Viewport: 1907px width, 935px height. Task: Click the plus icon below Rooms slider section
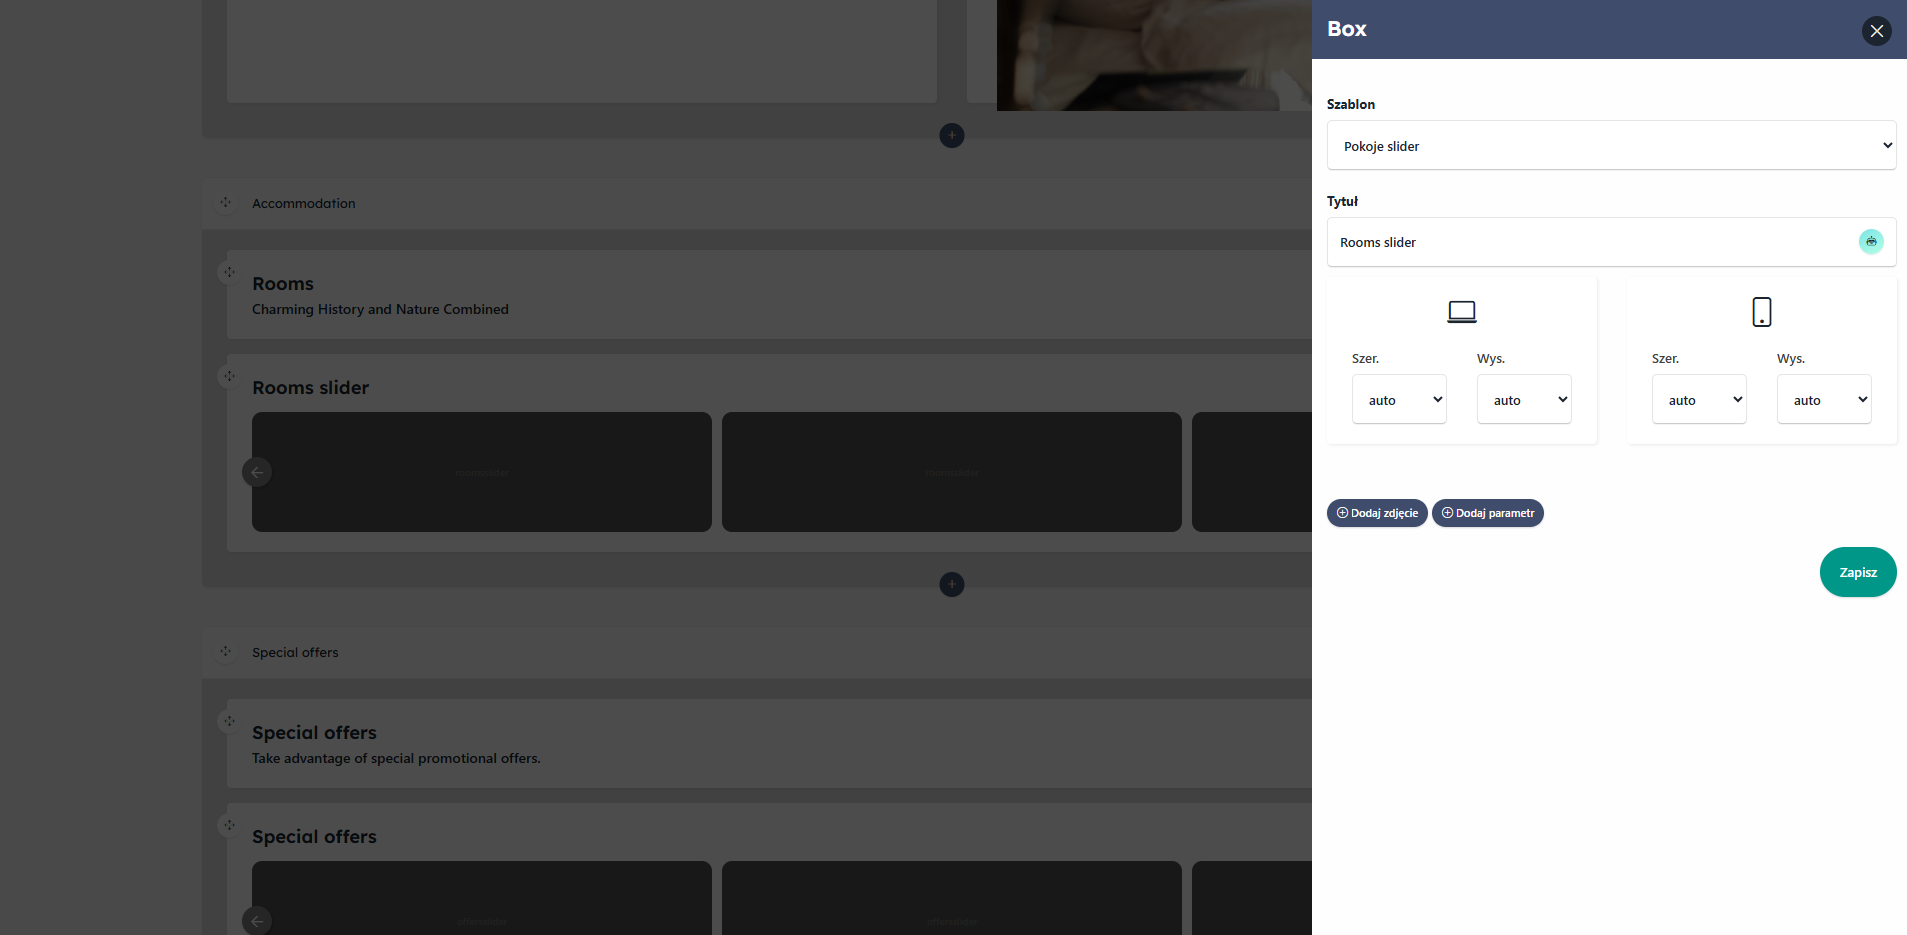pos(951,584)
